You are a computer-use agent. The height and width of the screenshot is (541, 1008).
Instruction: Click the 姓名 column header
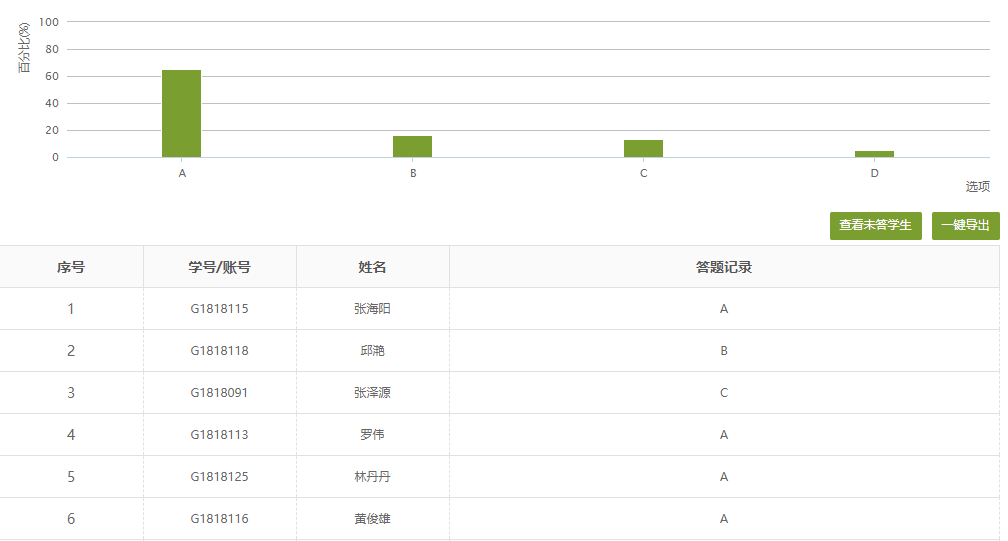(372, 267)
